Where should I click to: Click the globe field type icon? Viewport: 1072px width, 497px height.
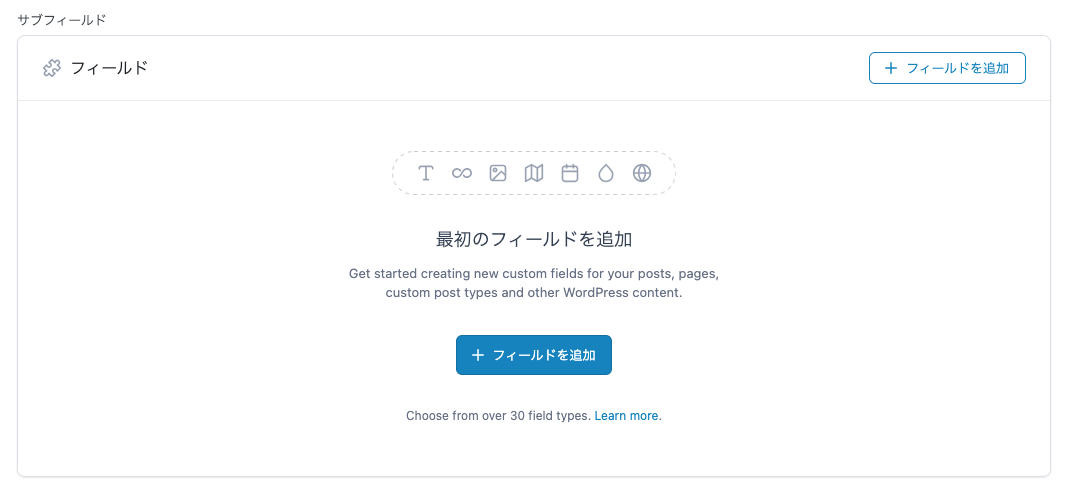[x=642, y=173]
